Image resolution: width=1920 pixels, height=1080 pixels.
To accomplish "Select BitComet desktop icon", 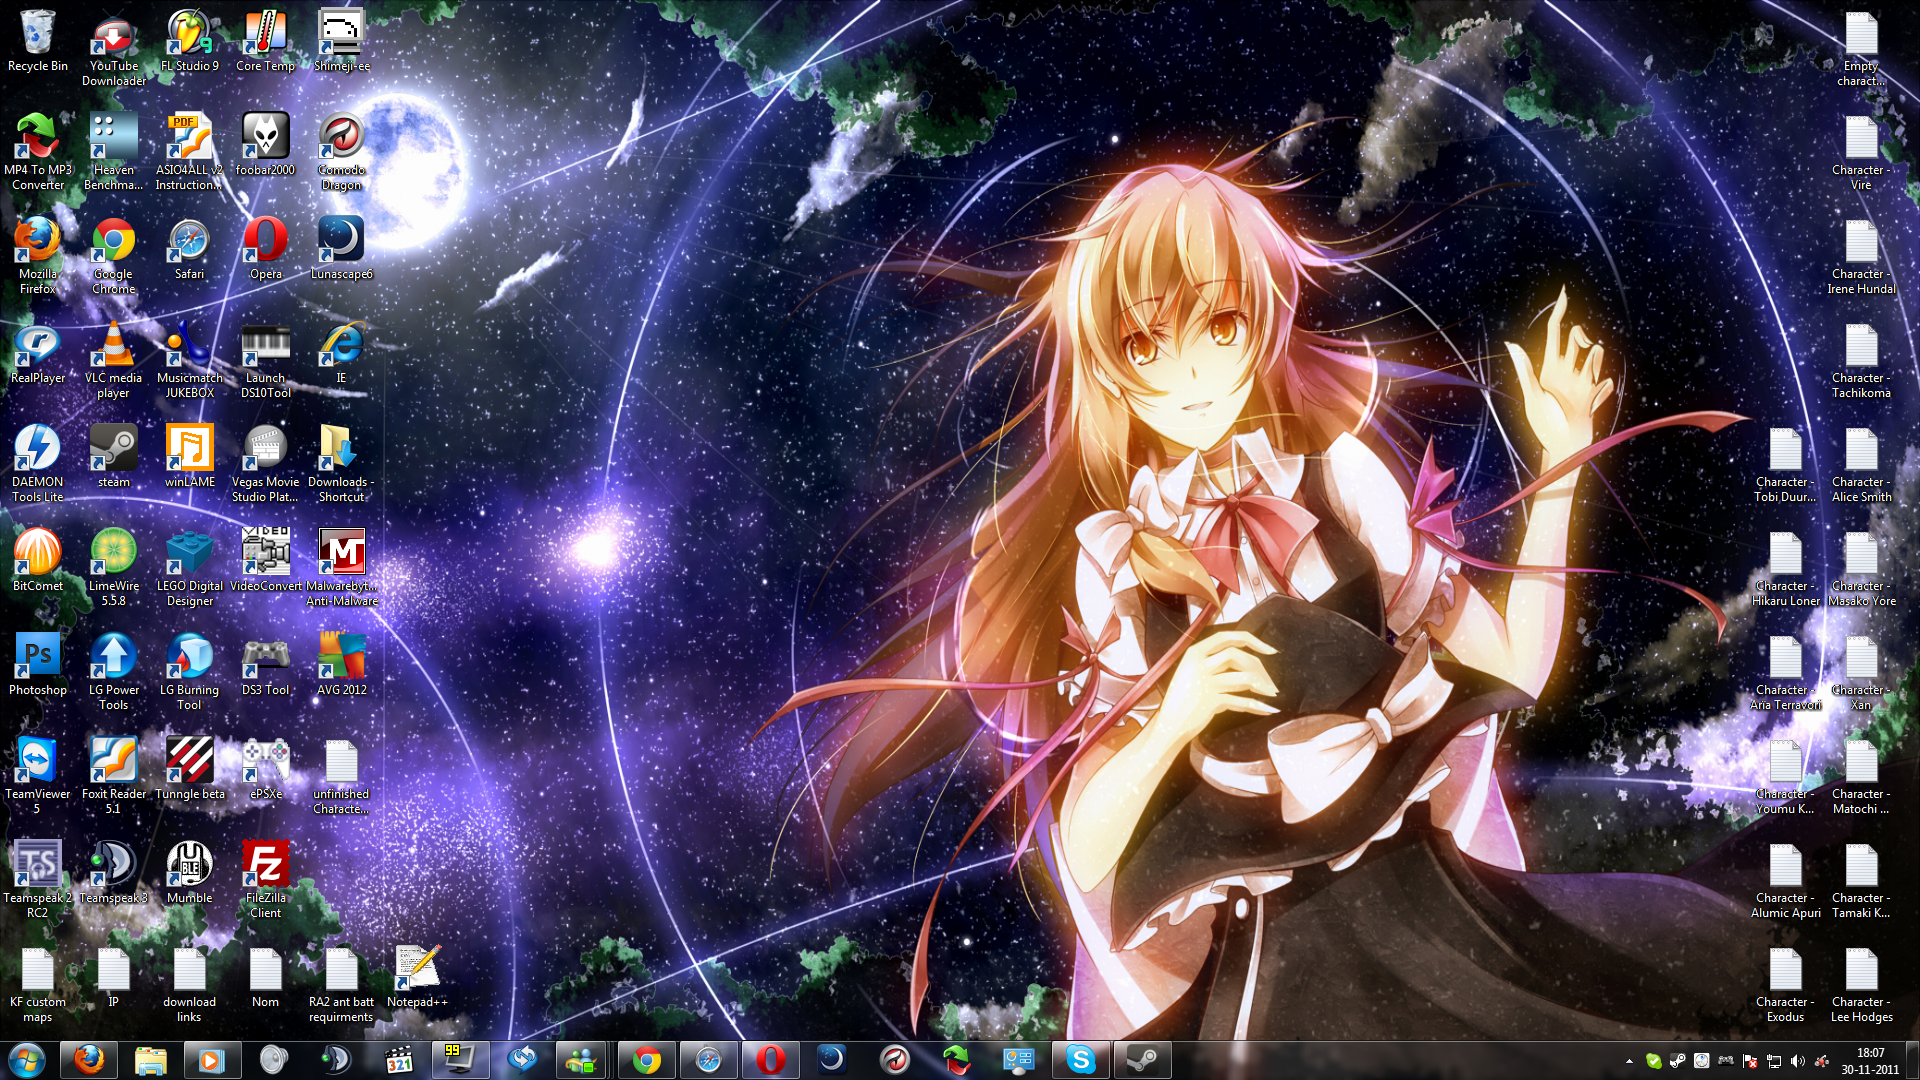I will (x=38, y=560).
